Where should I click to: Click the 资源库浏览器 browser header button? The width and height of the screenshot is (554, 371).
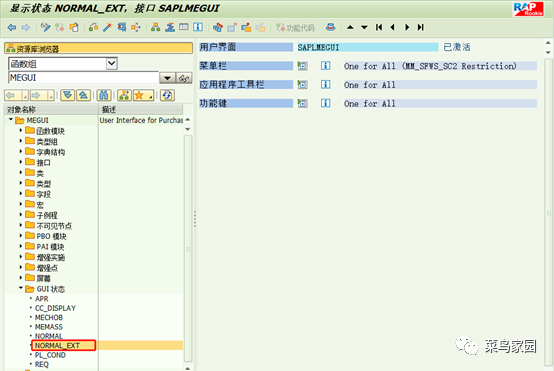98,48
